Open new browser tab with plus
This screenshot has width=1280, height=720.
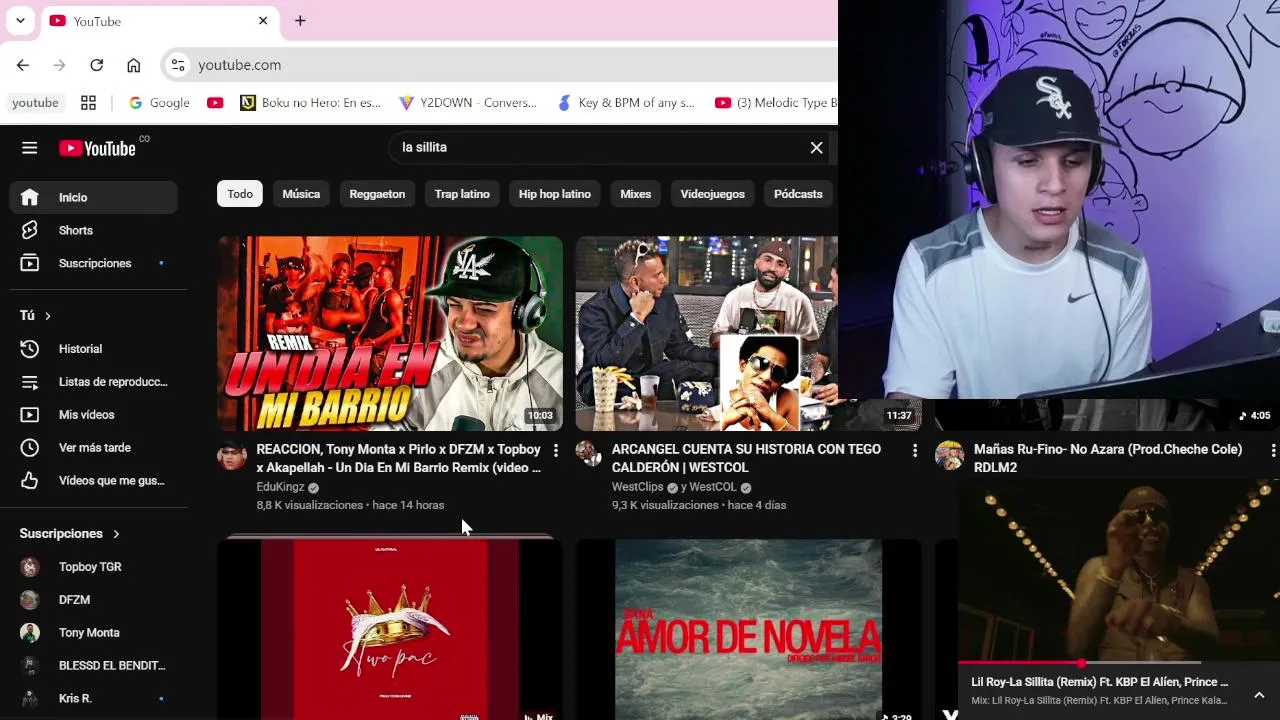300,21
